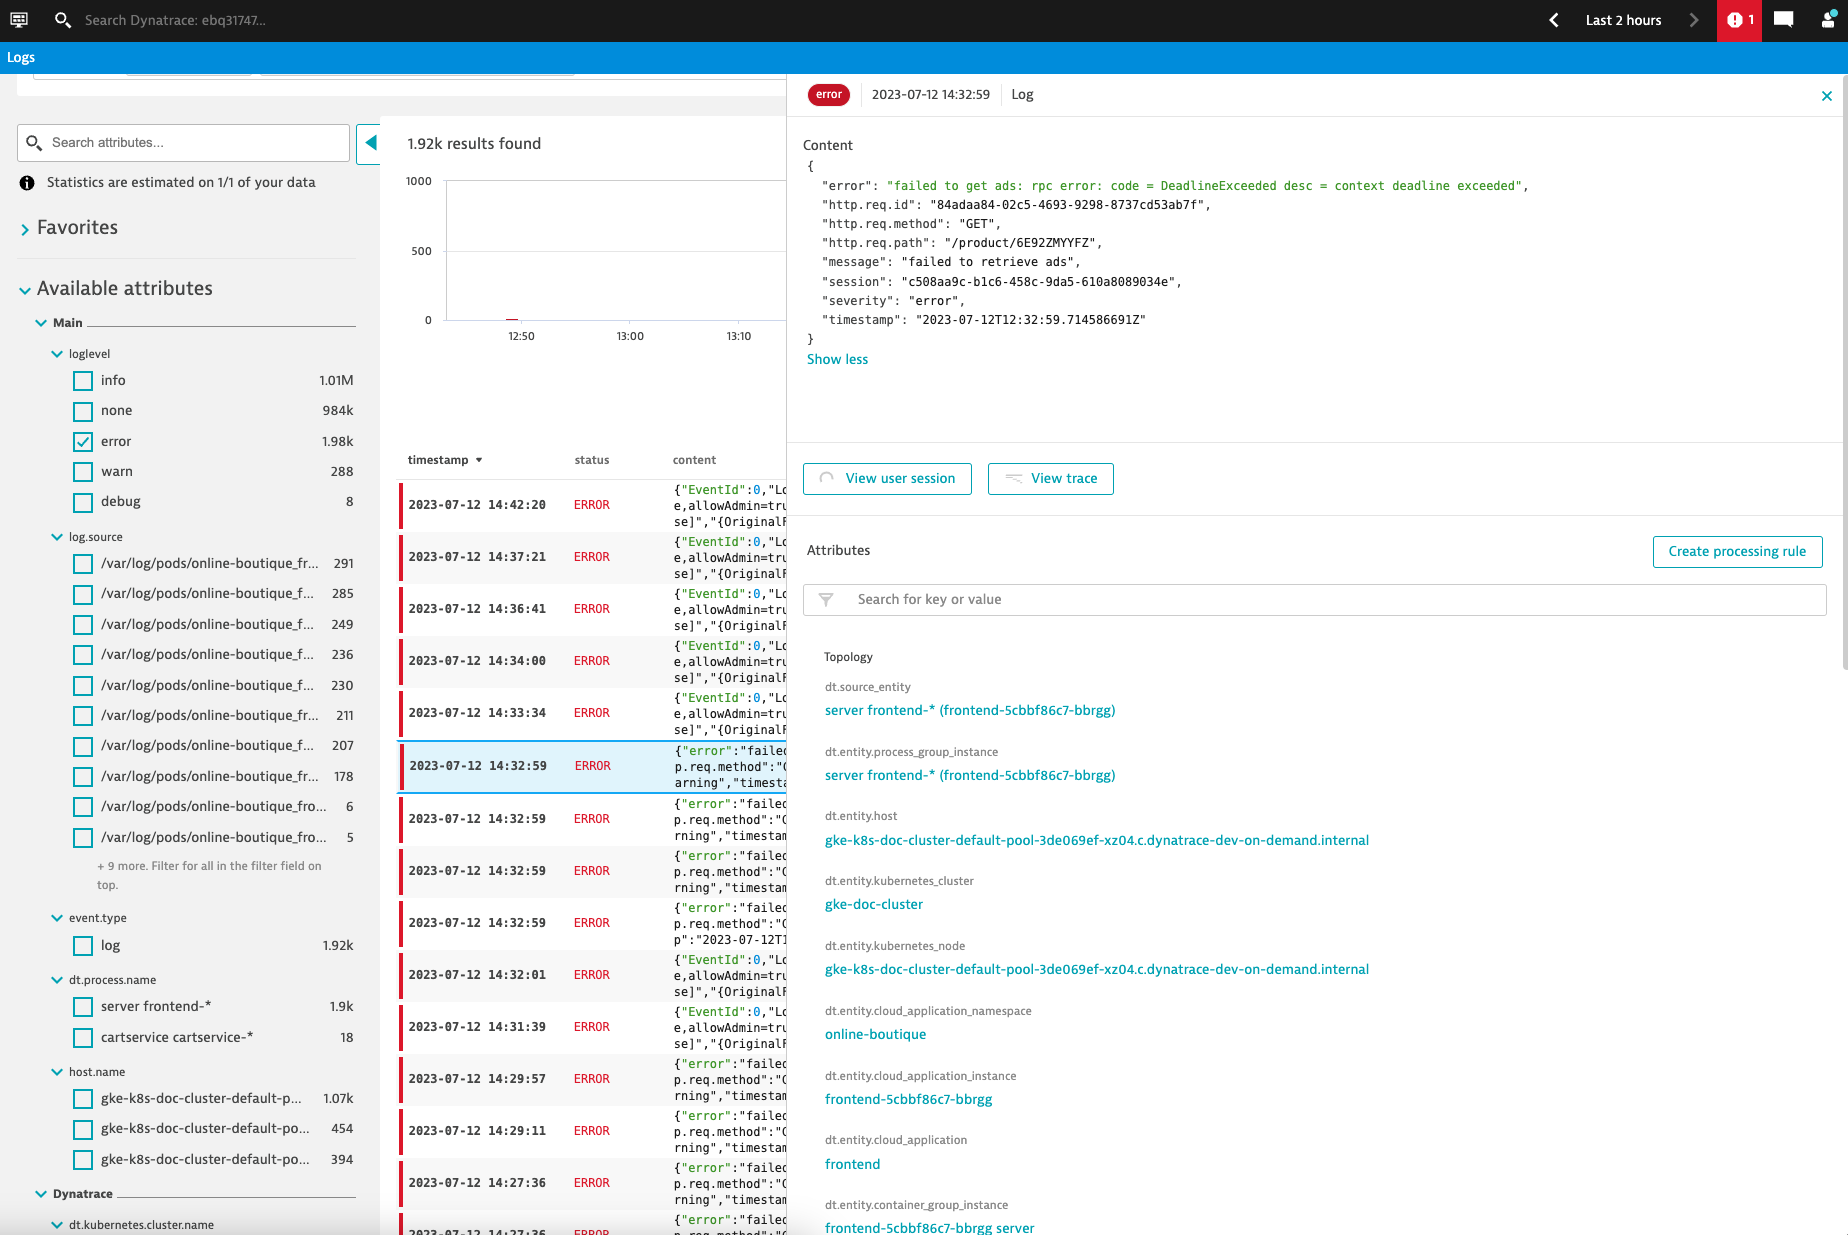The width and height of the screenshot is (1848, 1235).
Task: Open the Last 2 hours timeframe selector
Action: (x=1623, y=20)
